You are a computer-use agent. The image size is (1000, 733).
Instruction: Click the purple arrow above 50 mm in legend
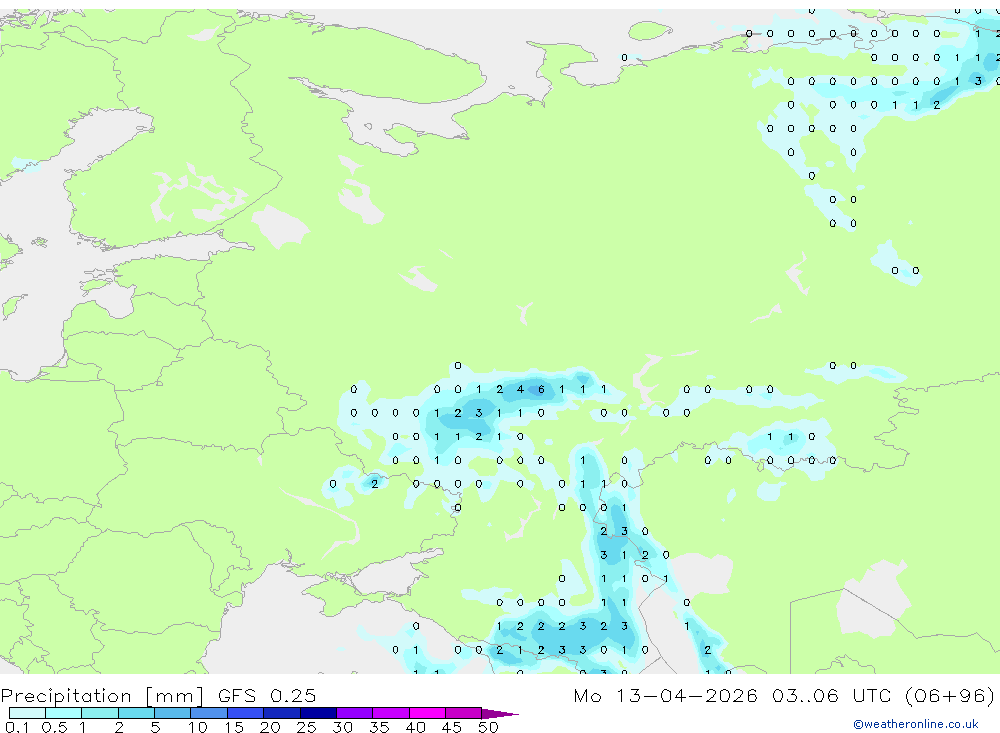click(499, 714)
